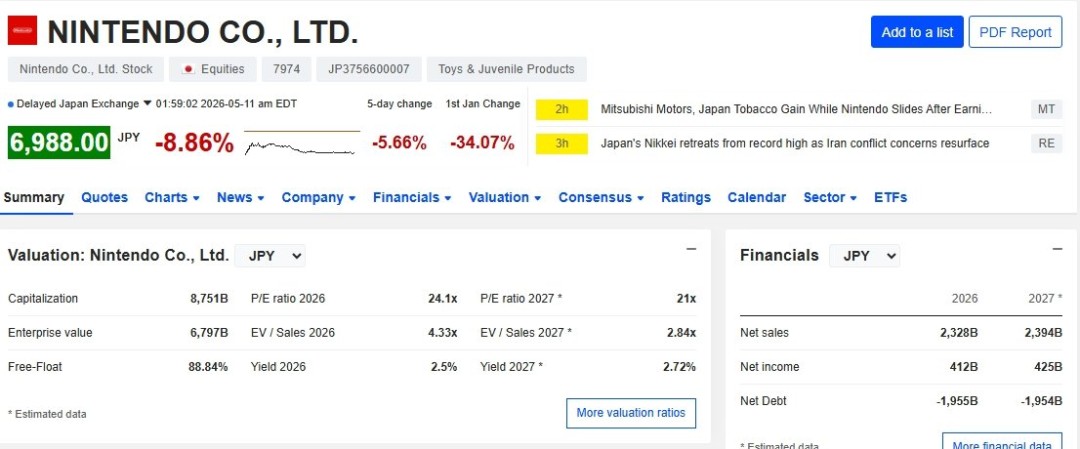Click the Yield 2026 value 2.5%
The width and height of the screenshot is (1080, 449).
[x=444, y=367]
